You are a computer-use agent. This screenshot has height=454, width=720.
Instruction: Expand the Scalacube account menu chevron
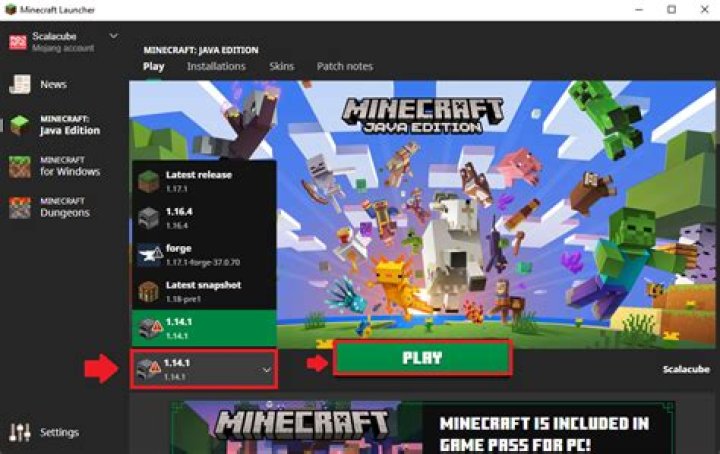tap(113, 36)
